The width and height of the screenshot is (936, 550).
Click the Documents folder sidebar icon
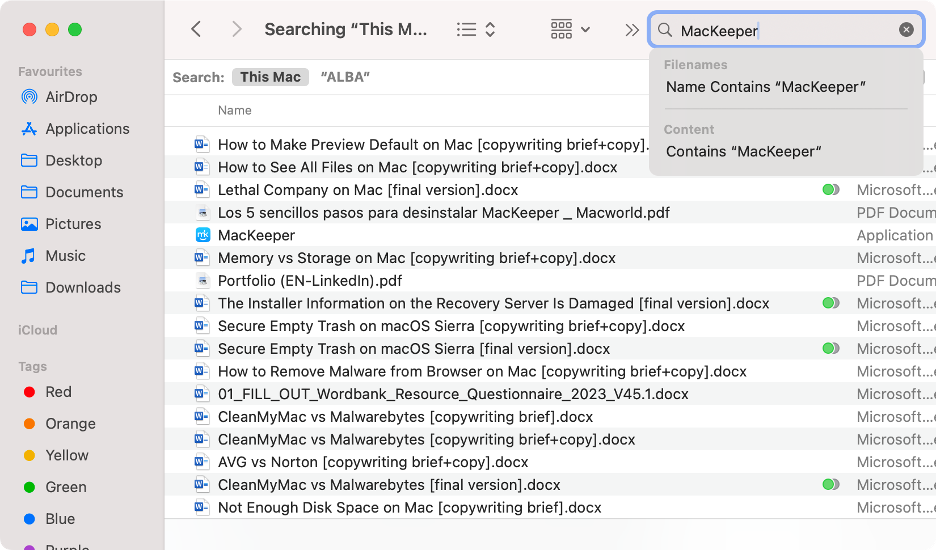[x=29, y=192]
